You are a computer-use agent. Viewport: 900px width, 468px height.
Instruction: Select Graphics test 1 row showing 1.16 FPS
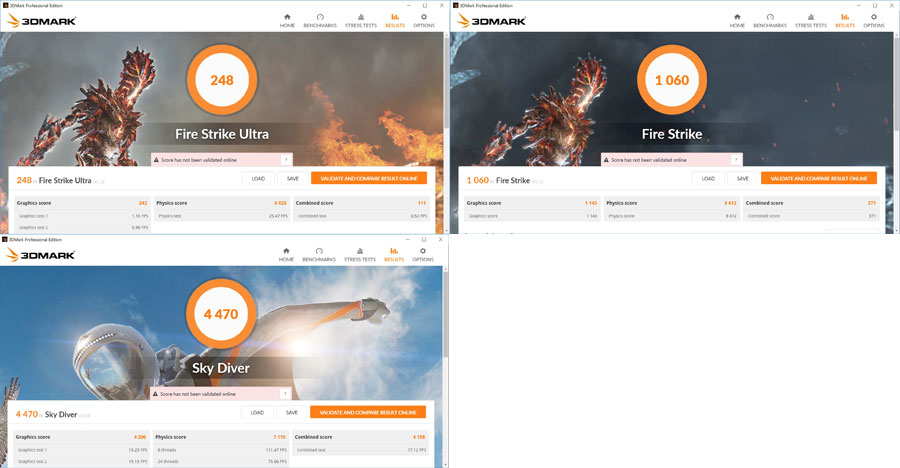[x=82, y=216]
